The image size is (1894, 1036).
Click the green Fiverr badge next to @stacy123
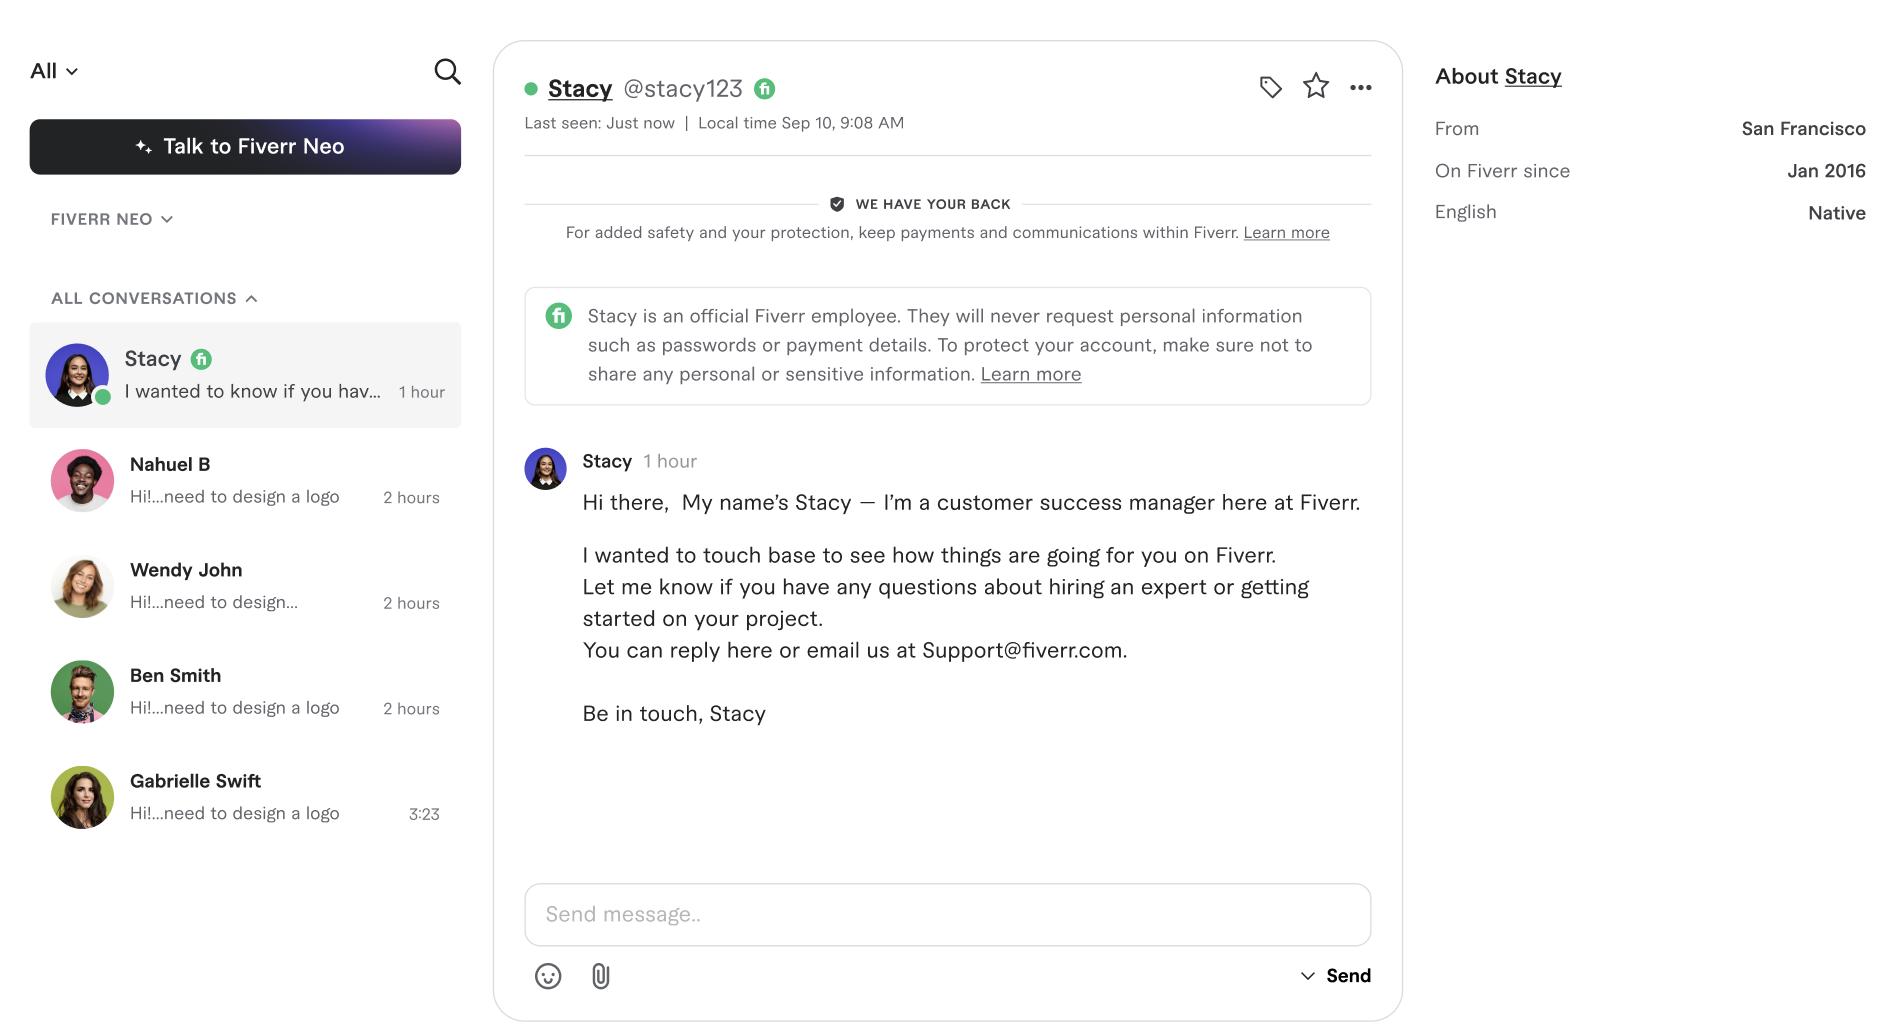pyautogui.click(x=765, y=88)
